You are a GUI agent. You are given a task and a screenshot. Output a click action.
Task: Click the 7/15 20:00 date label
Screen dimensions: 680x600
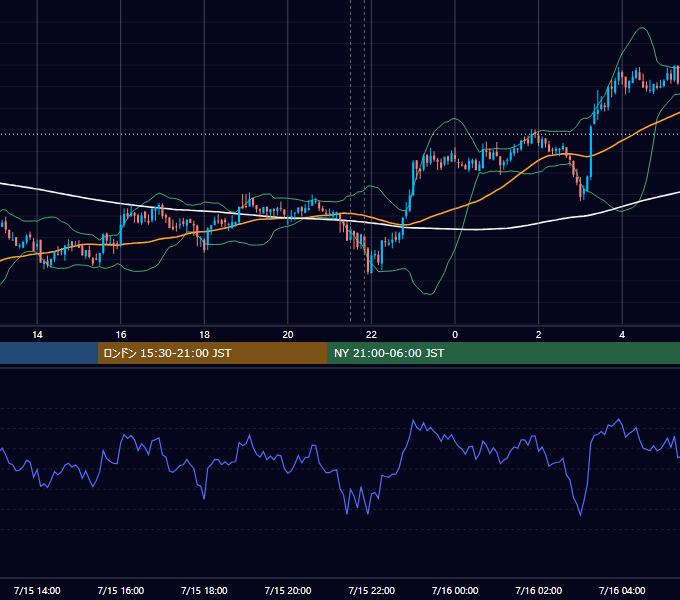point(288,590)
